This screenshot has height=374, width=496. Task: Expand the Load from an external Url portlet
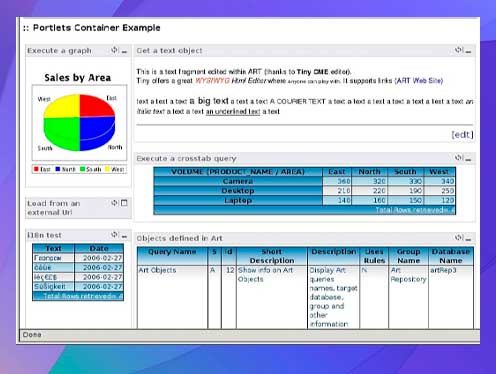point(124,203)
